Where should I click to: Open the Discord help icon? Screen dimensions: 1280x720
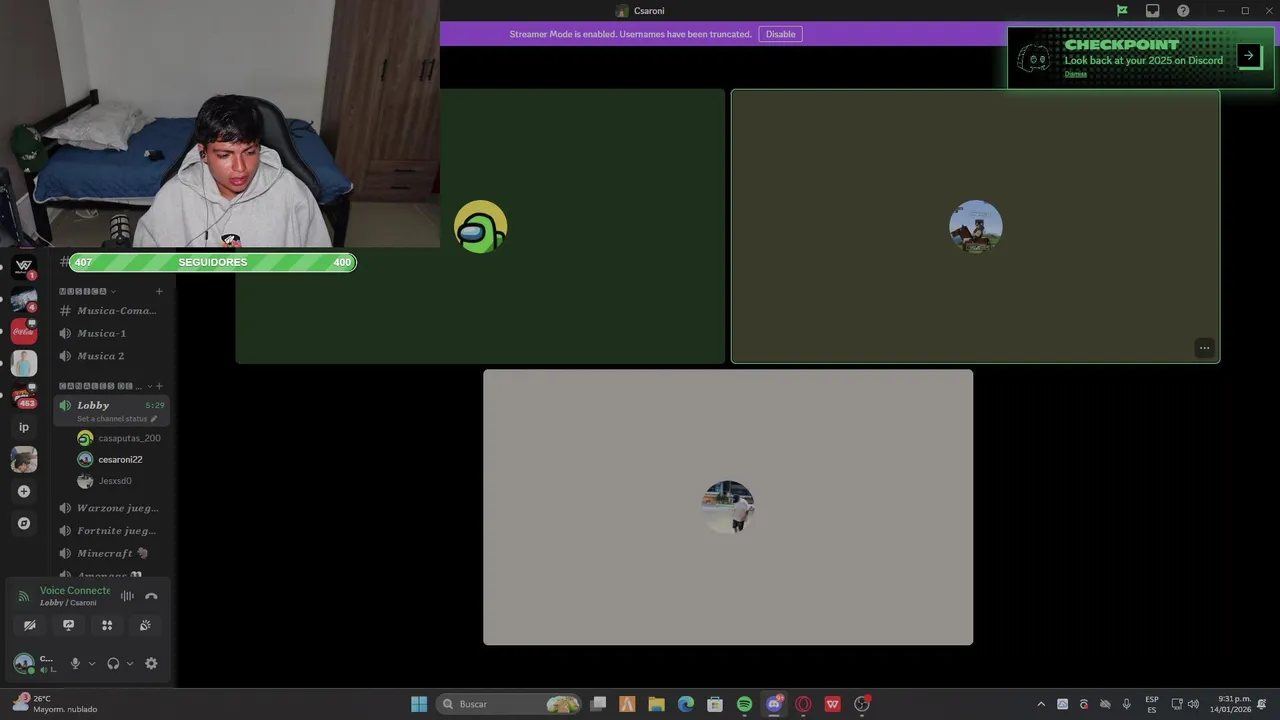(1183, 11)
